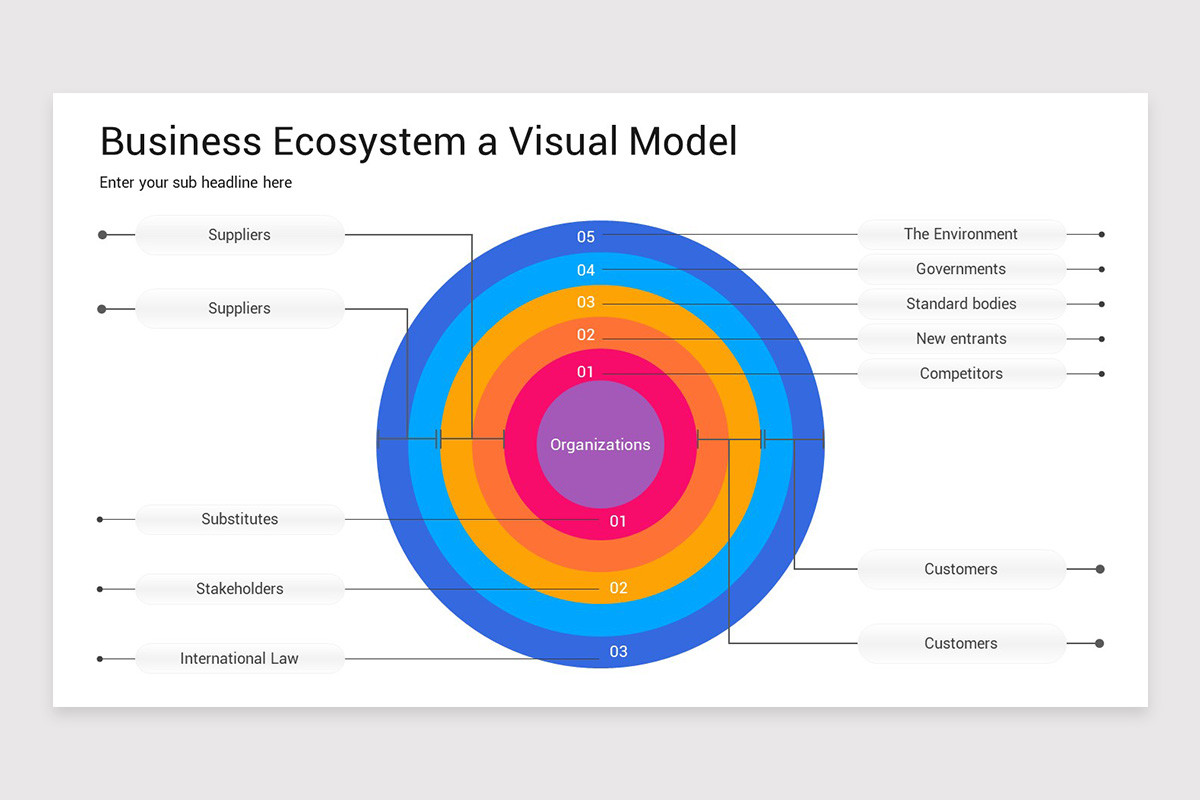The image size is (1200, 800).
Task: Select the pink ring labeled 01
Action: point(585,372)
